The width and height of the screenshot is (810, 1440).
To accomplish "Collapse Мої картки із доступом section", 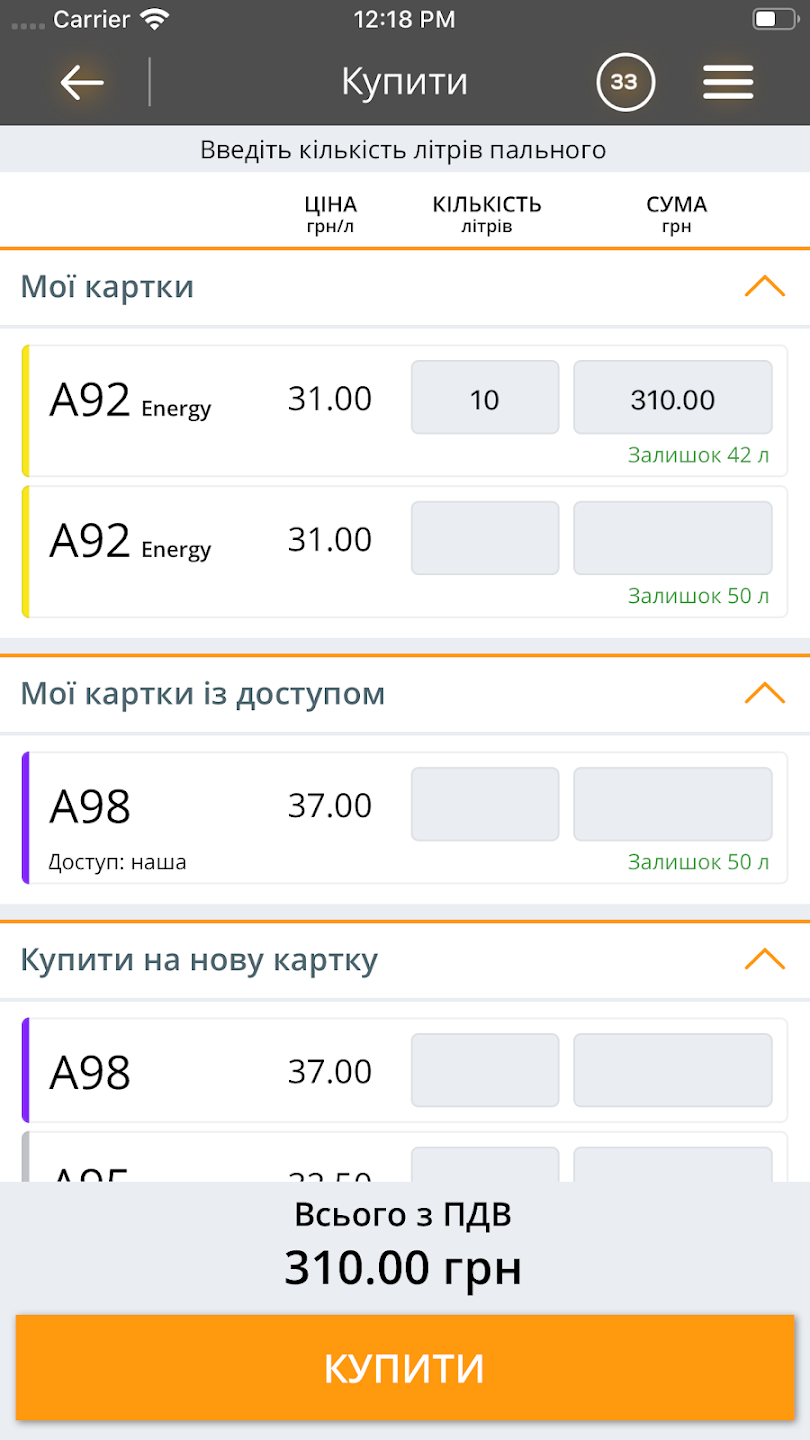I will point(765,693).
